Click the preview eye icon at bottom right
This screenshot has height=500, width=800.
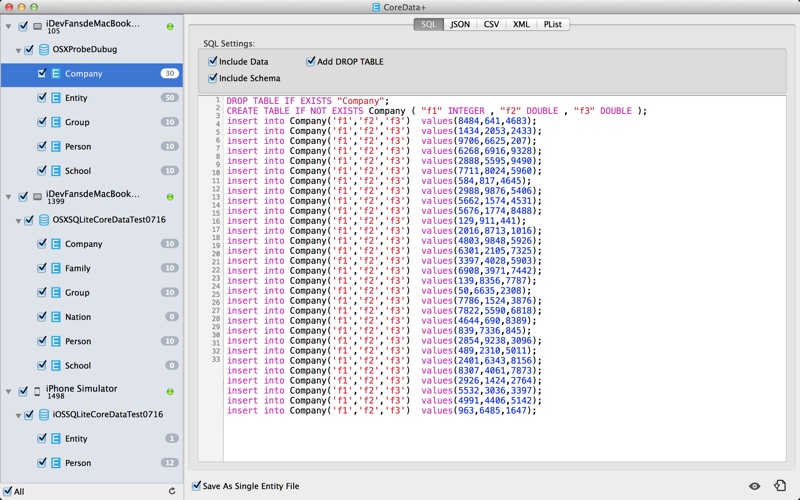(755, 486)
